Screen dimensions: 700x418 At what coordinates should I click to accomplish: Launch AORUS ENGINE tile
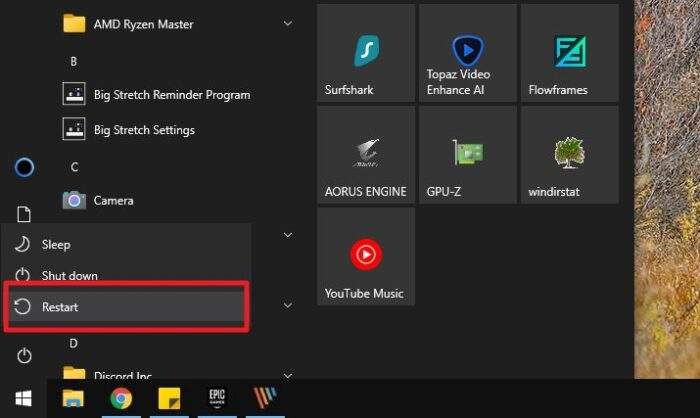pos(366,155)
